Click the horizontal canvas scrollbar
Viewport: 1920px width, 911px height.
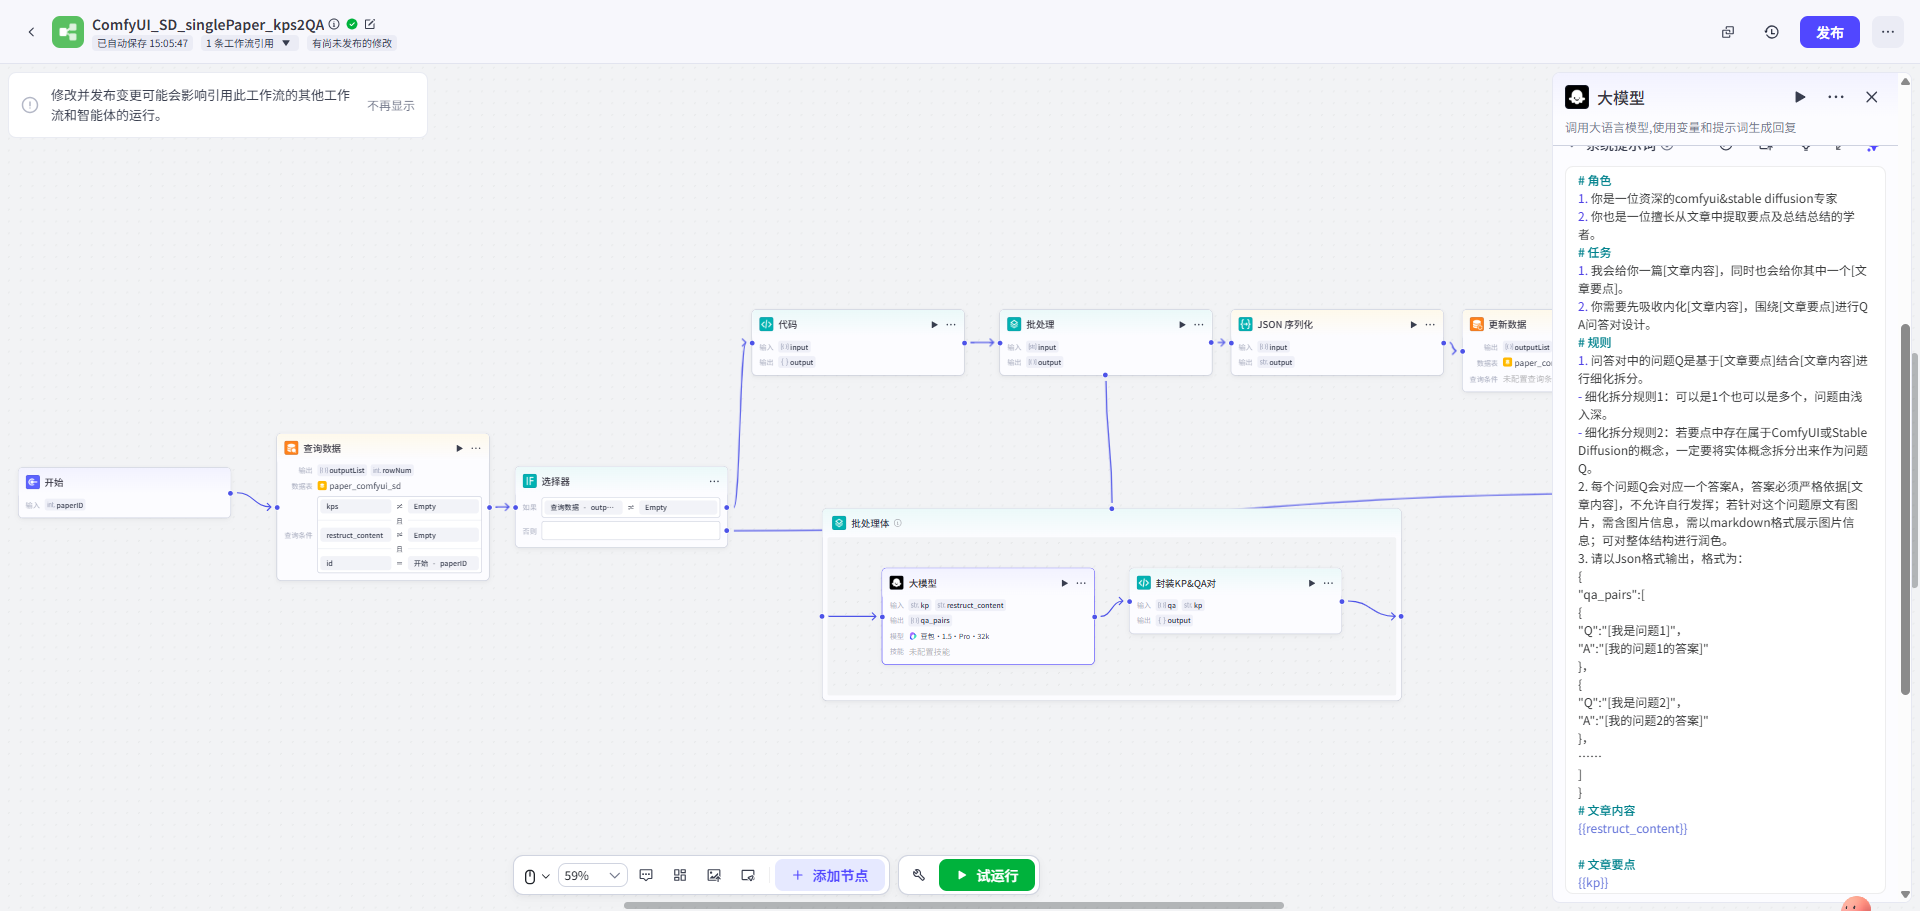[x=953, y=905]
